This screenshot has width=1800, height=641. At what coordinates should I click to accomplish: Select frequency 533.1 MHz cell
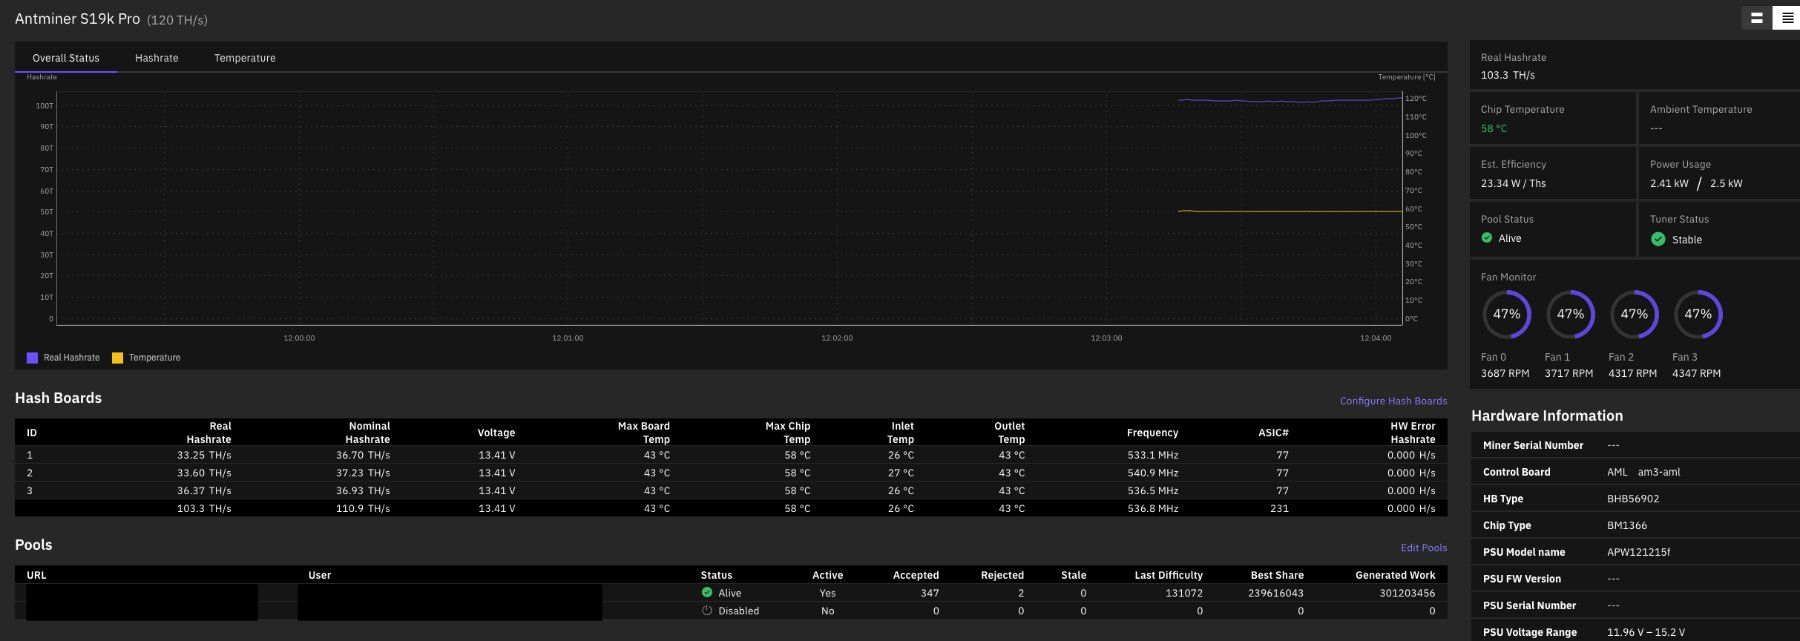point(1153,455)
